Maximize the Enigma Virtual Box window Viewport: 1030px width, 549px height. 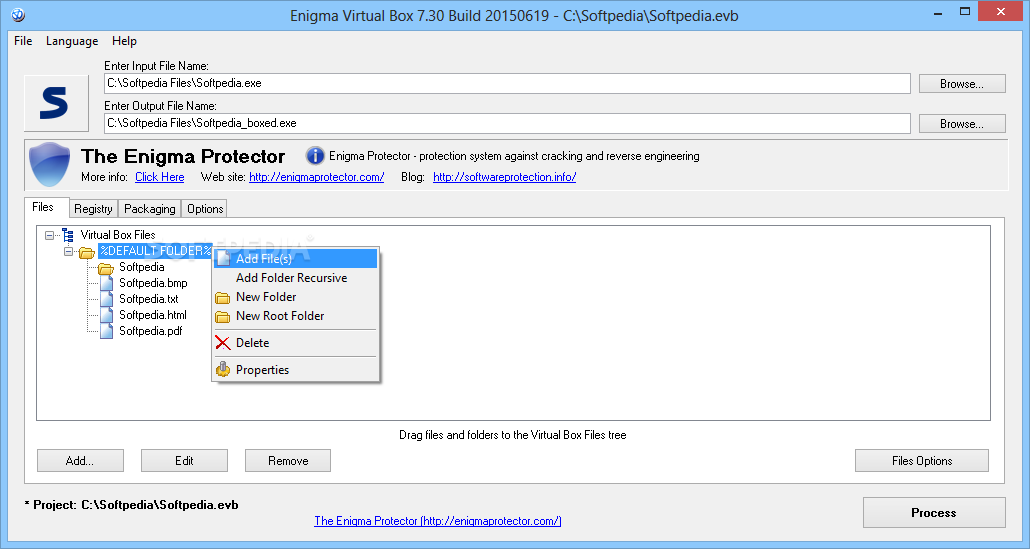pyautogui.click(x=965, y=11)
